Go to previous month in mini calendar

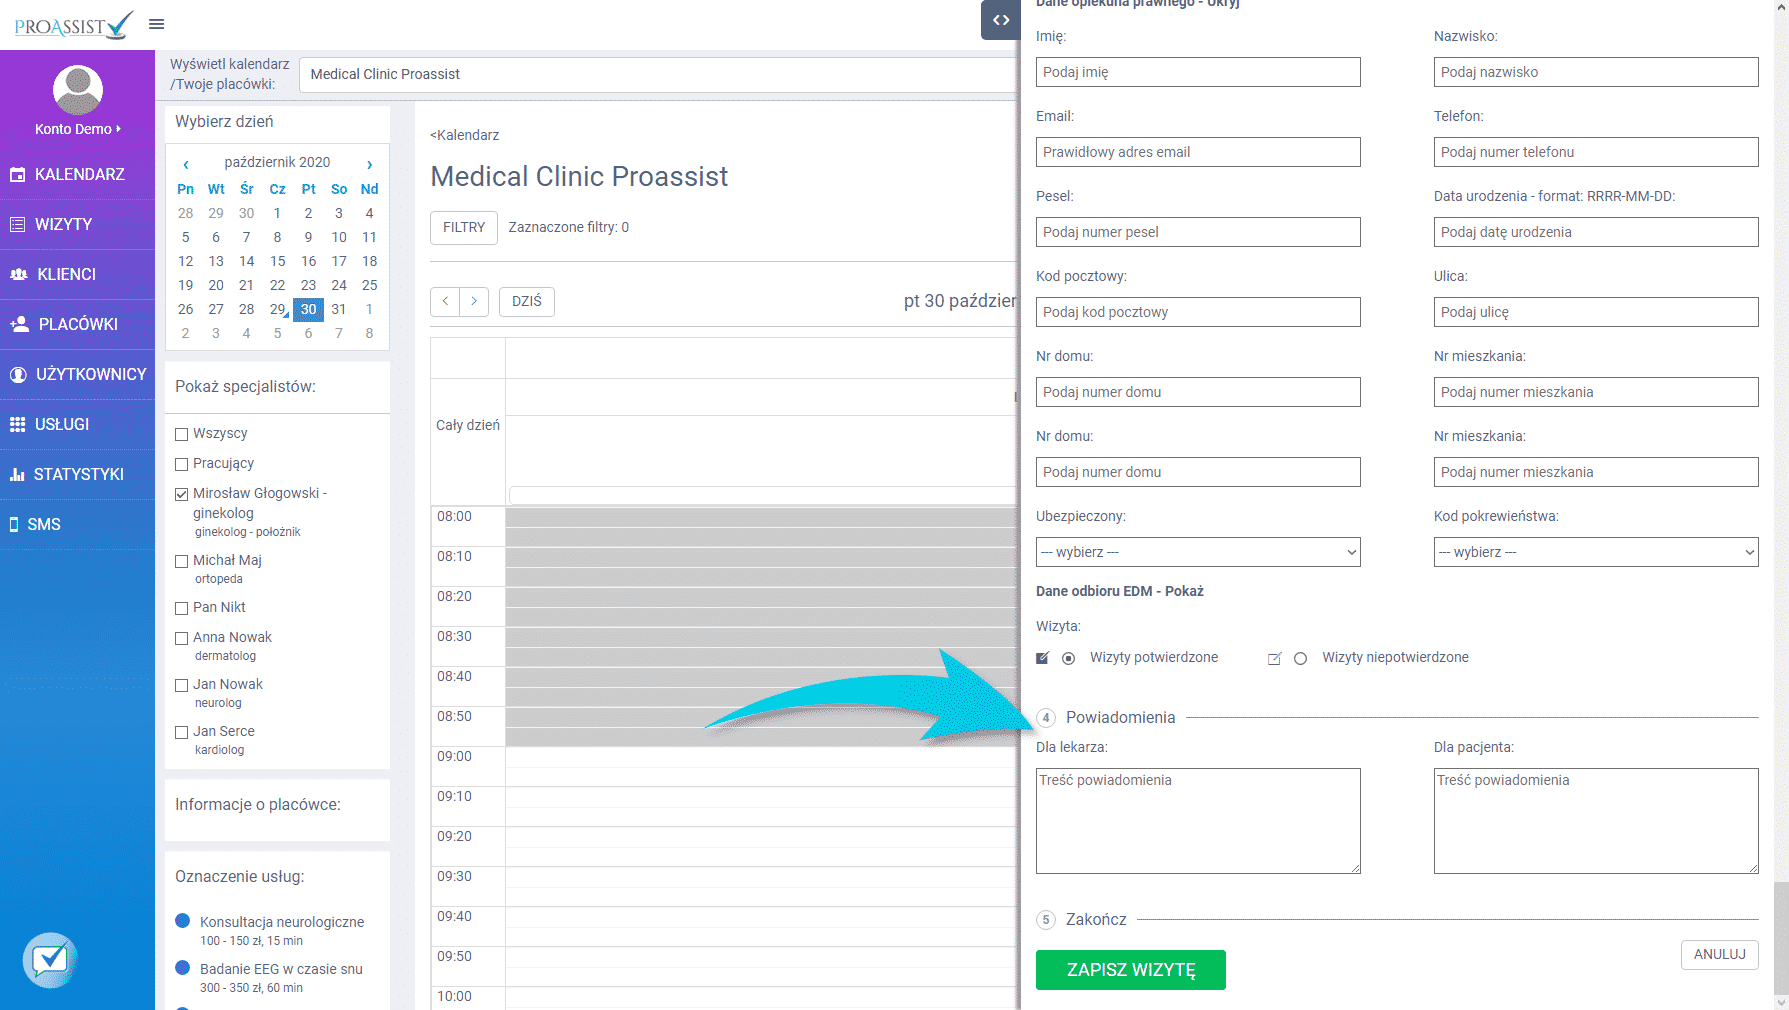pyautogui.click(x=186, y=163)
